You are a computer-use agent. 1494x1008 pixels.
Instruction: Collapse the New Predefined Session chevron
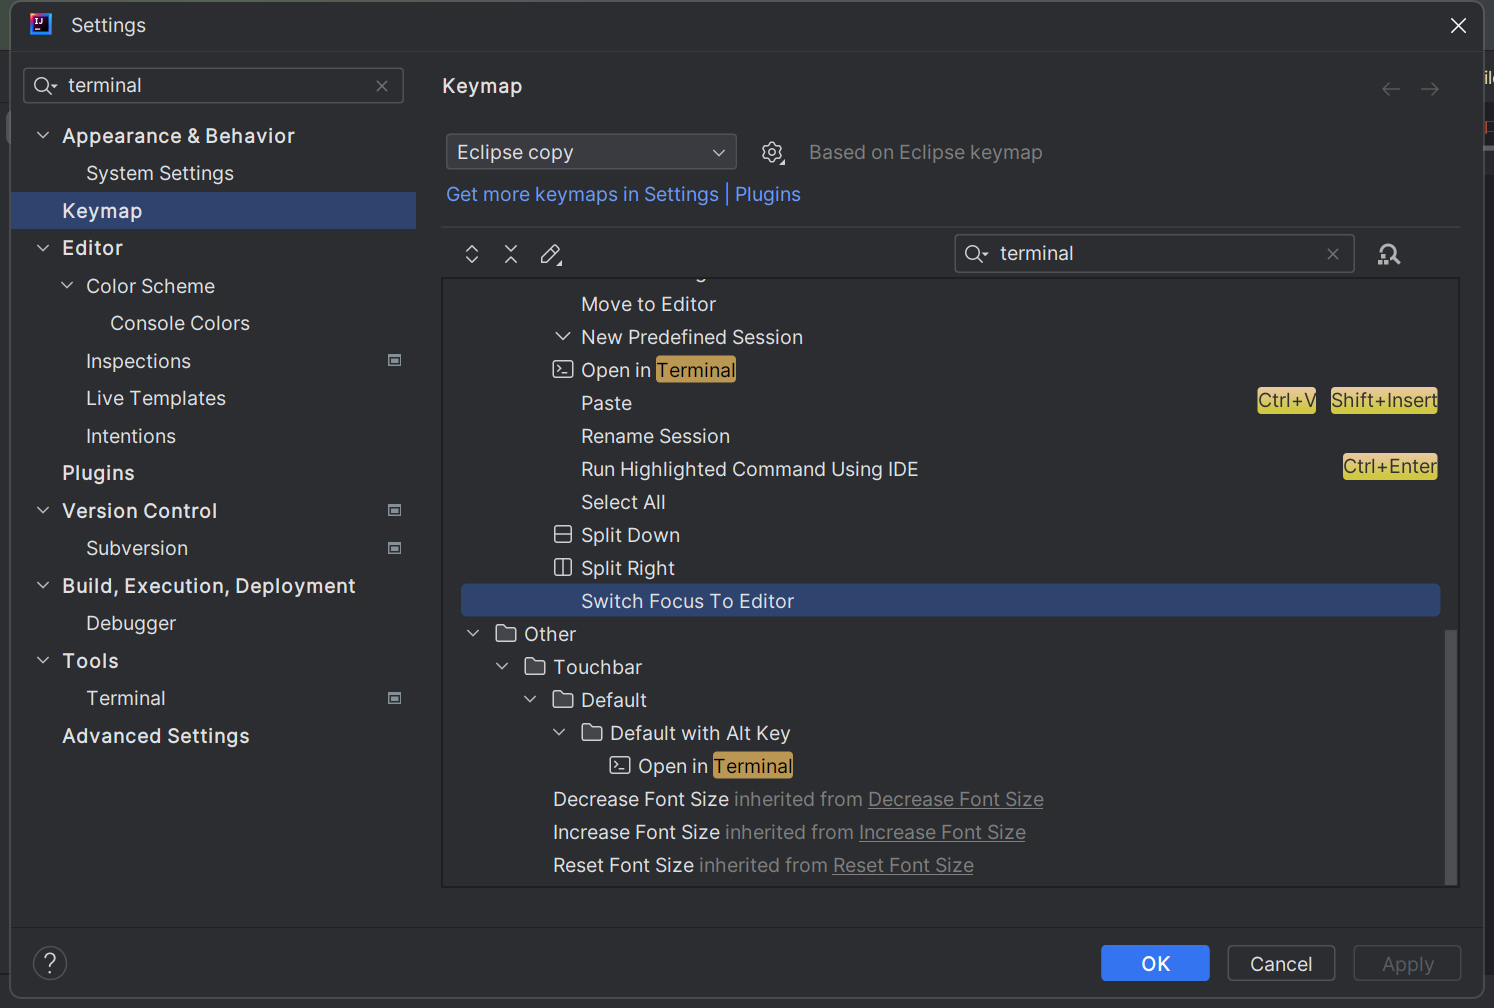563,336
